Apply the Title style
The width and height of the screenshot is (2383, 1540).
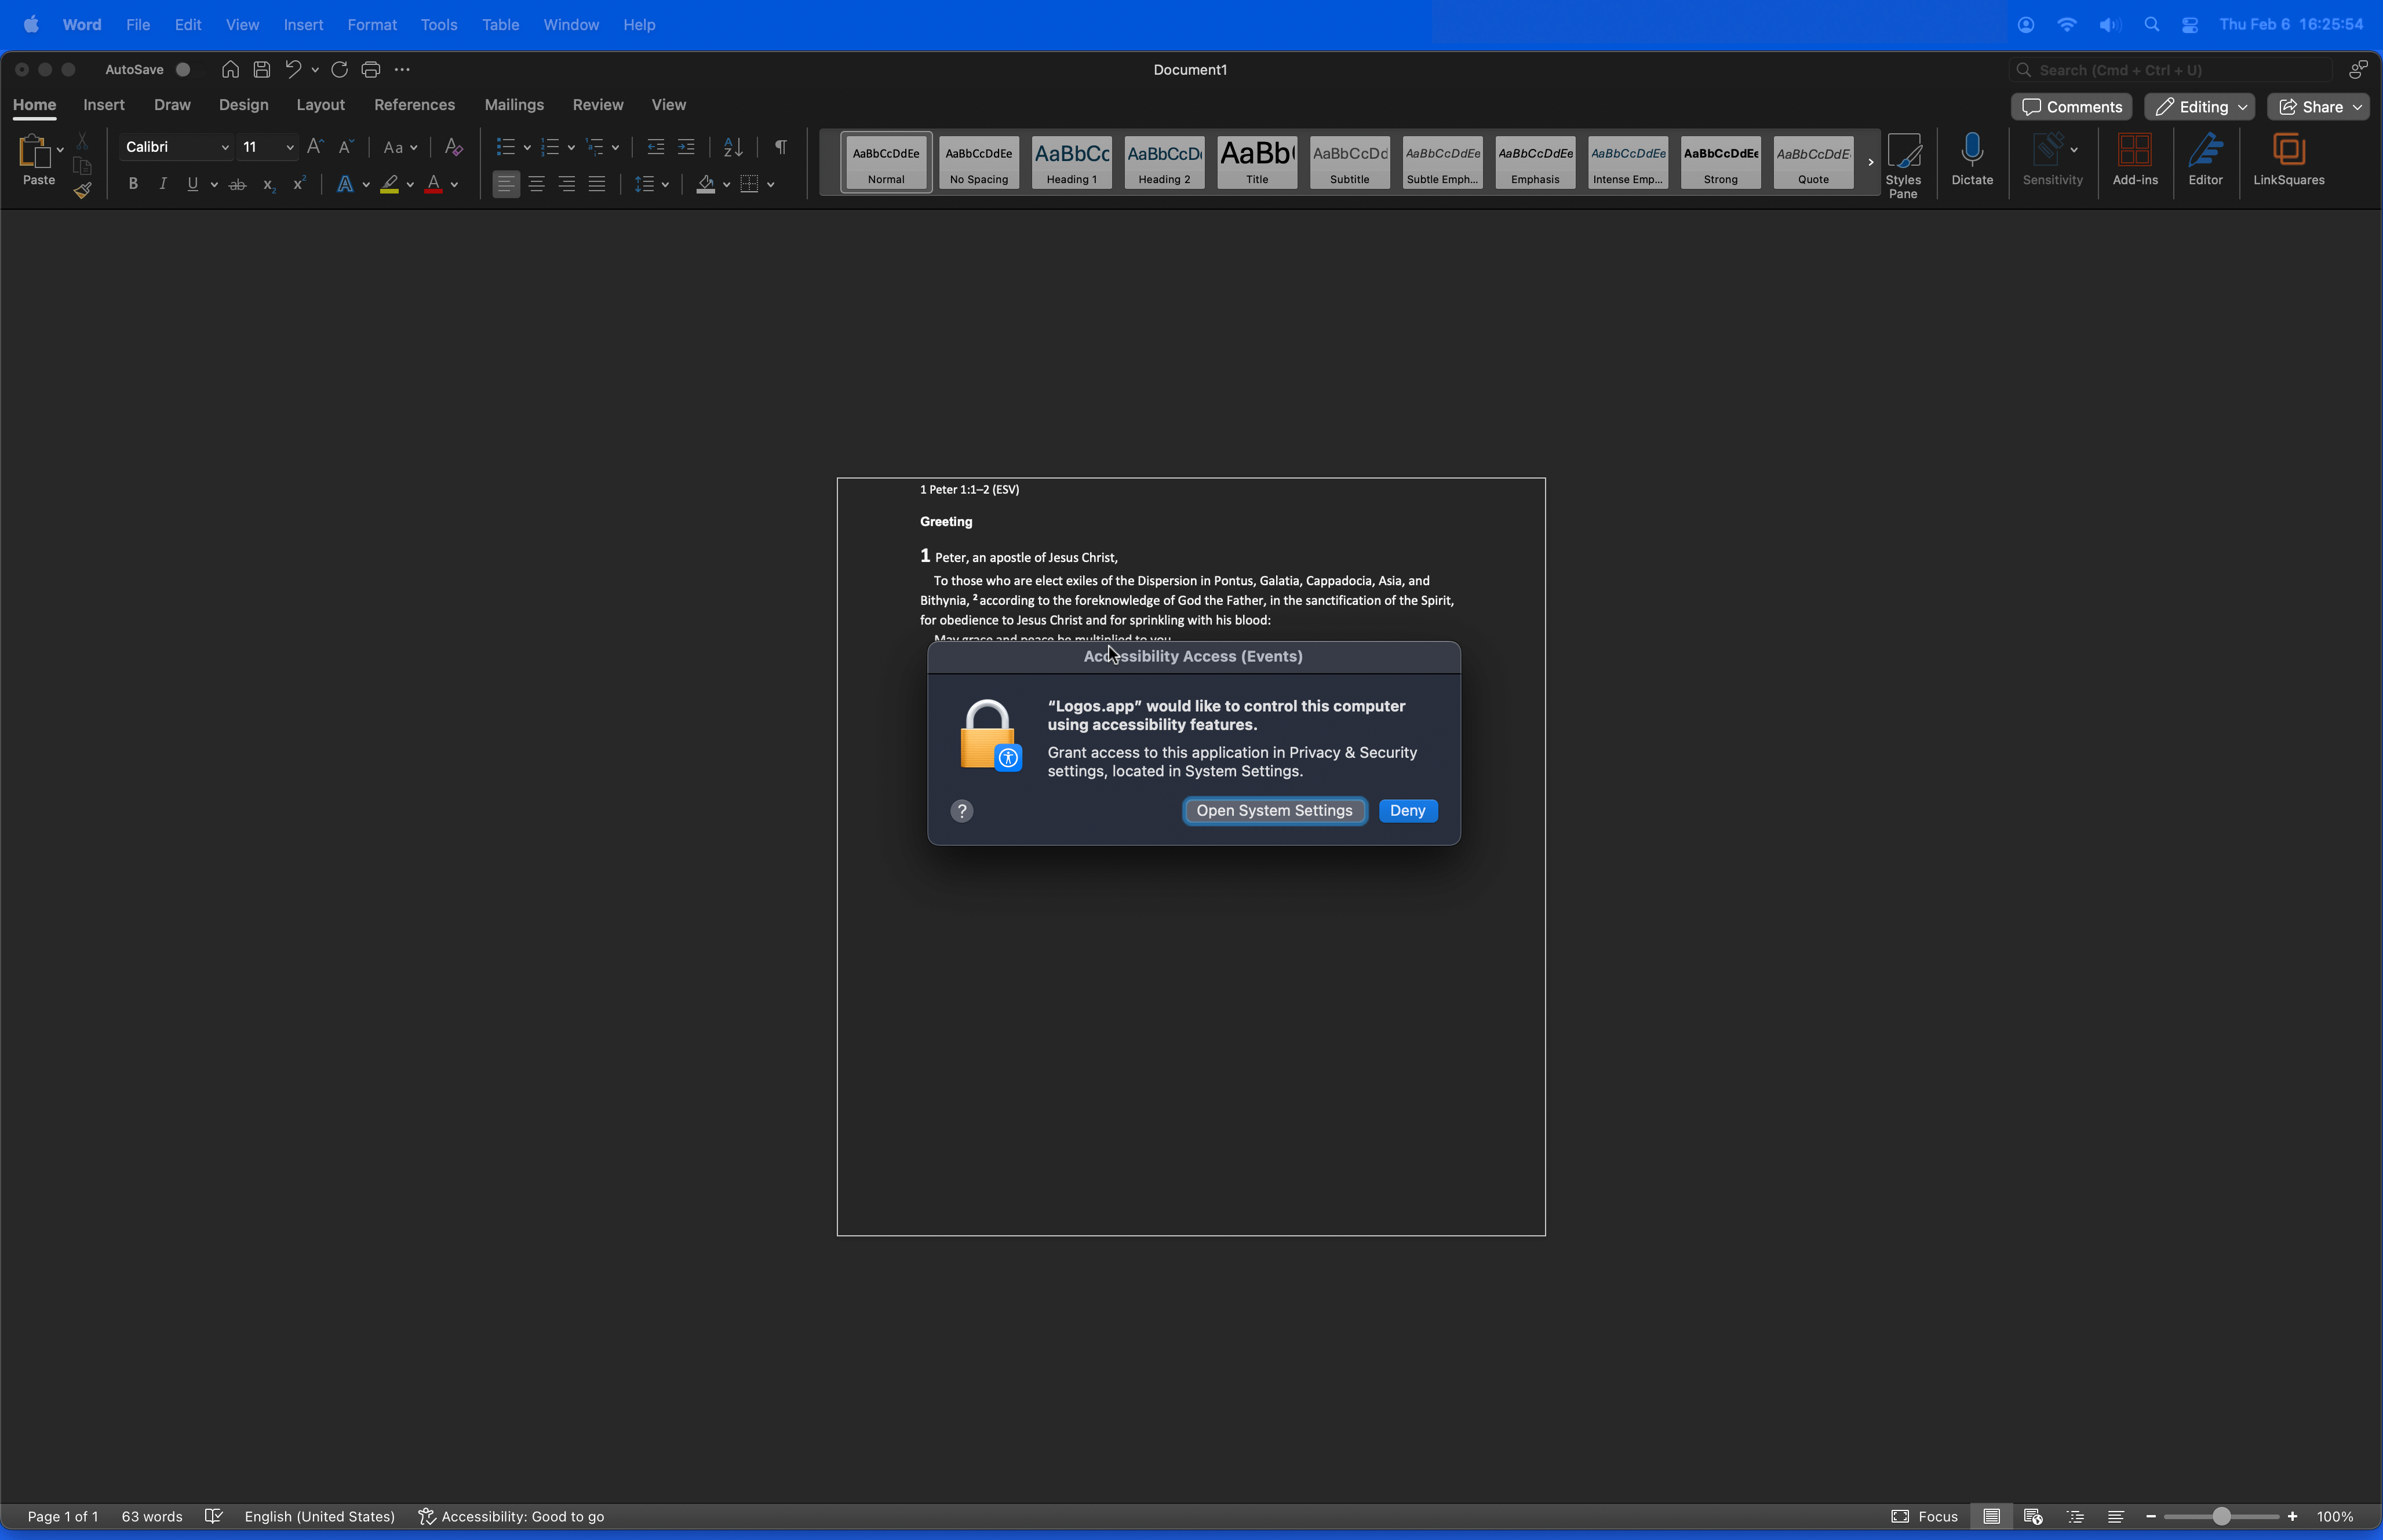[1257, 162]
